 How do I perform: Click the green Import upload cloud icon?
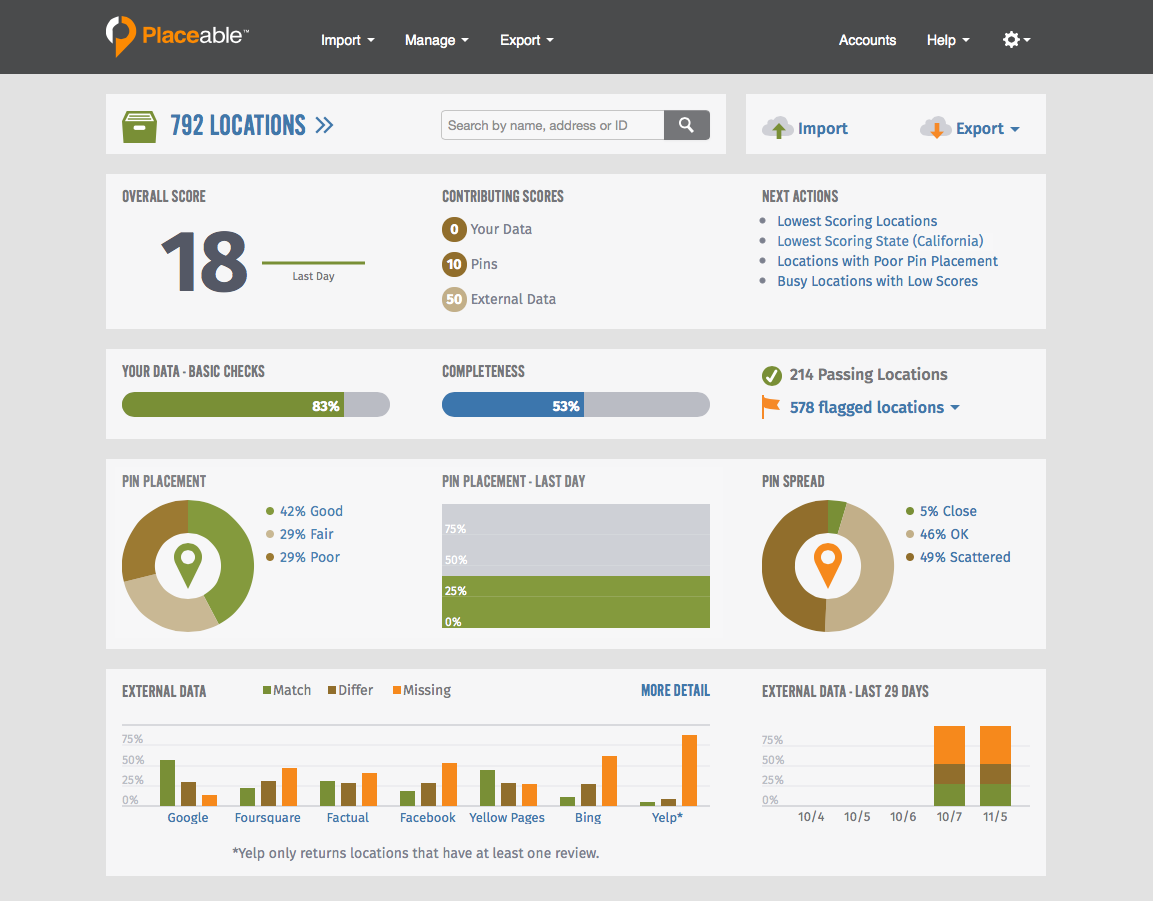[779, 128]
